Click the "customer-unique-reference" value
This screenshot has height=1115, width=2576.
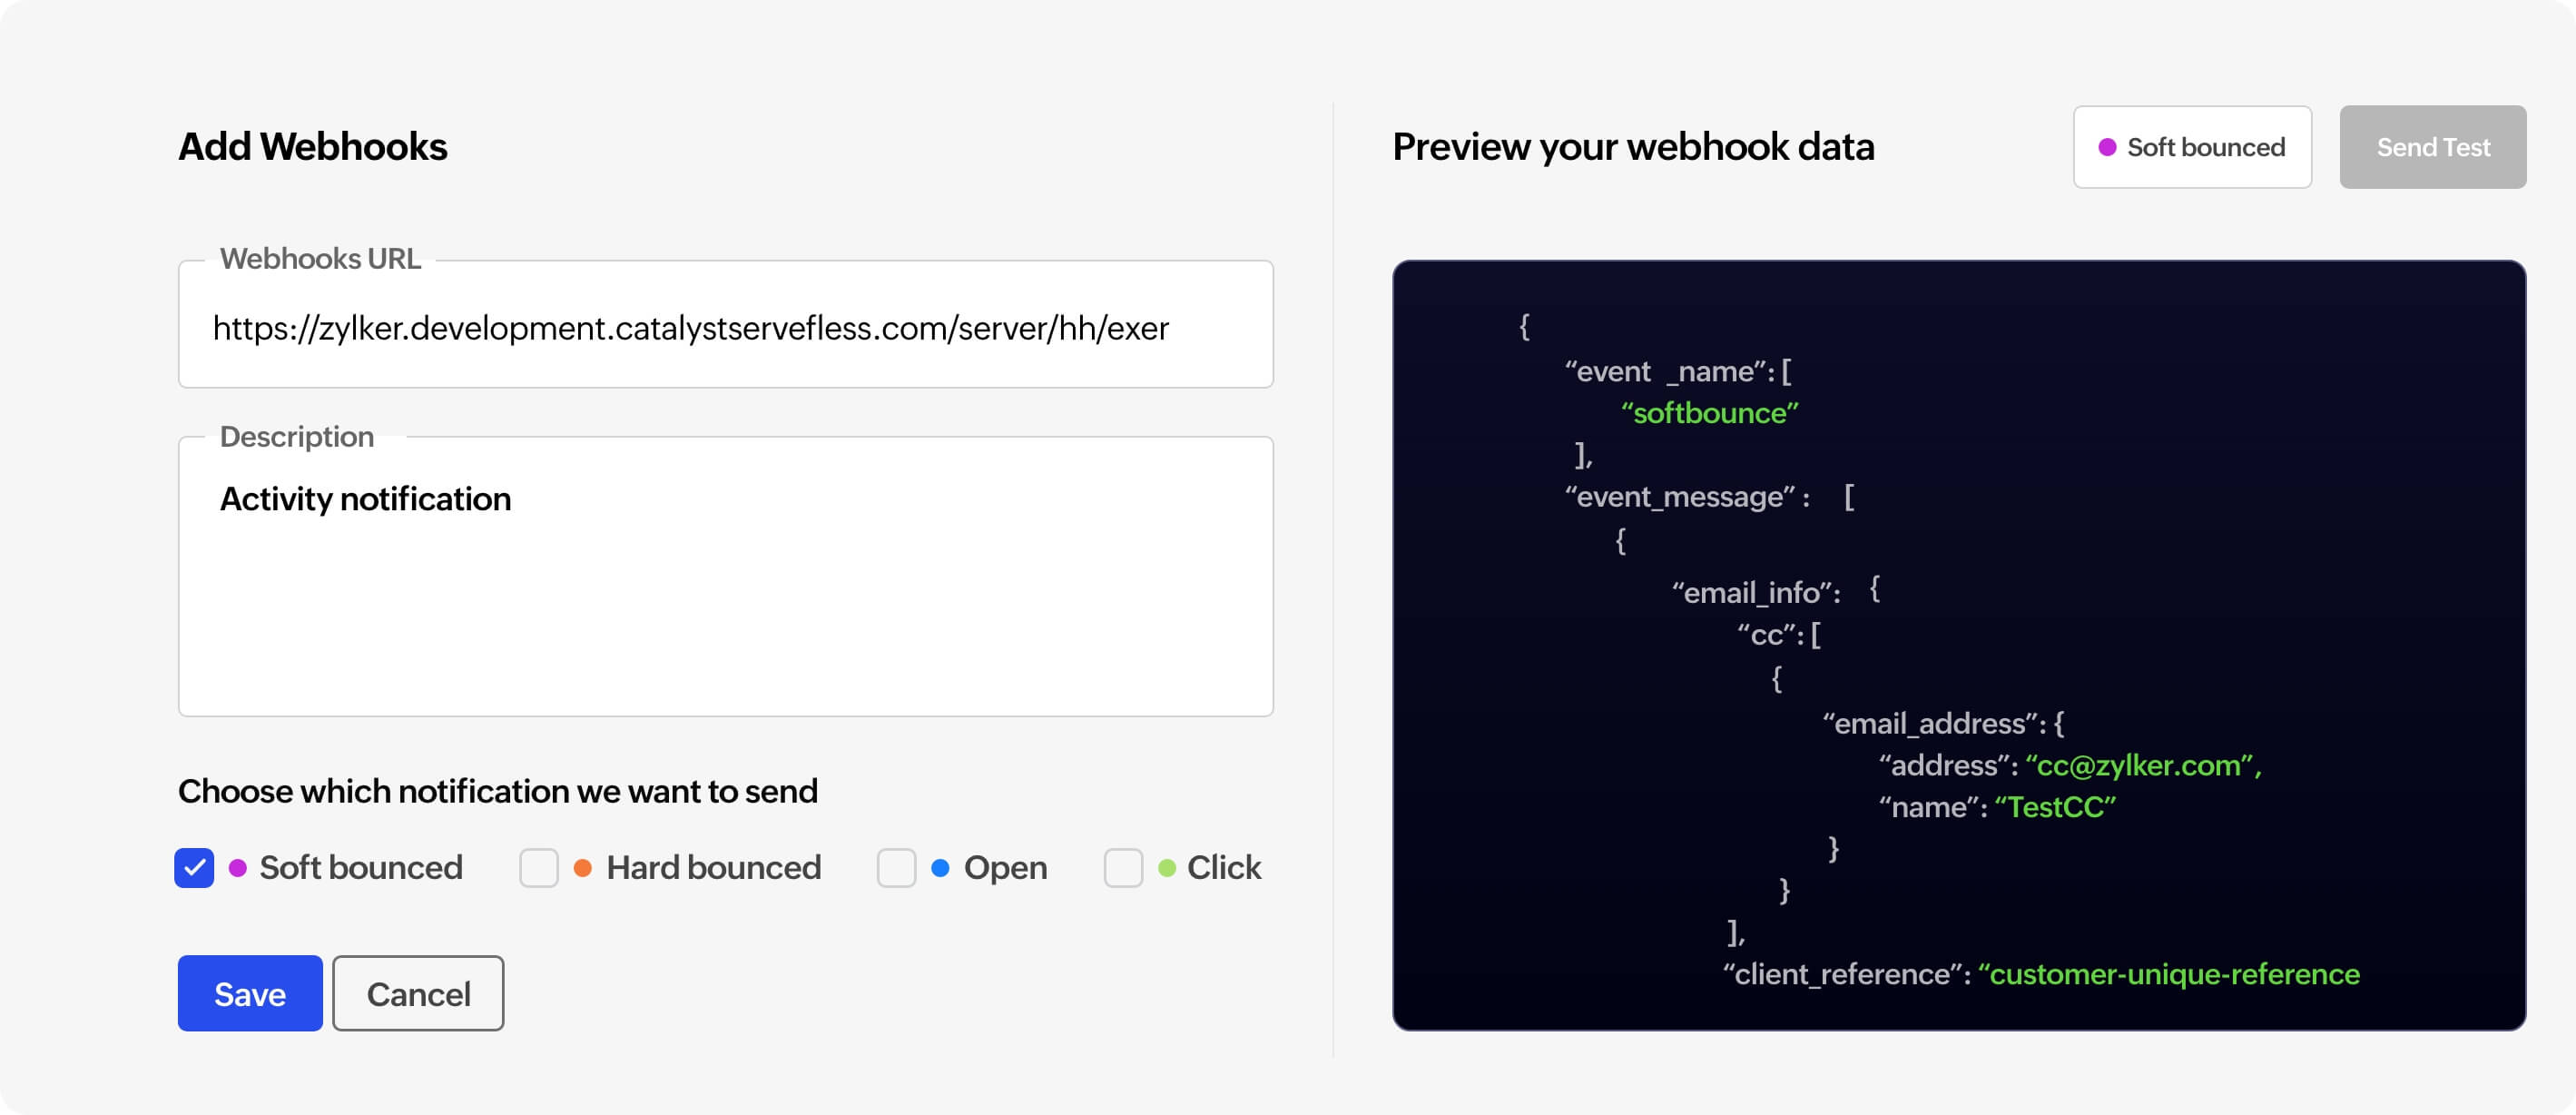(2168, 974)
